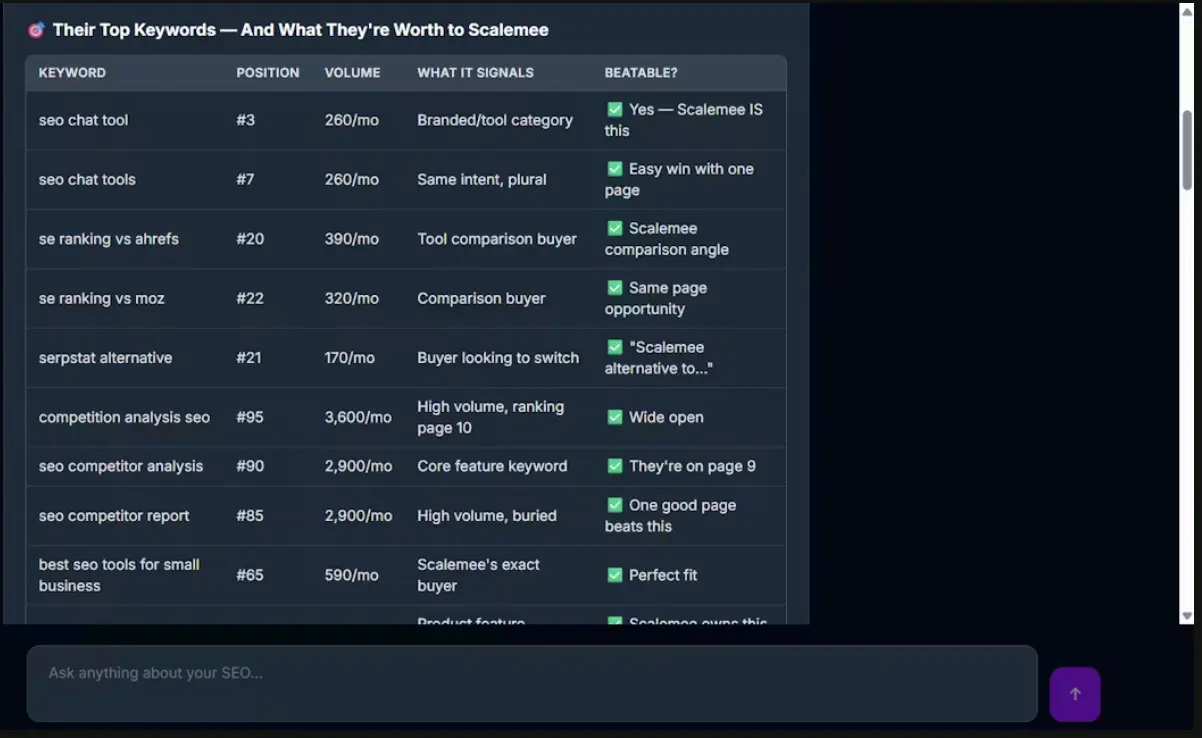This screenshot has width=1202, height=738.
Task: Click the green check beside 'Scalemee comparison angle'
Action: point(615,228)
